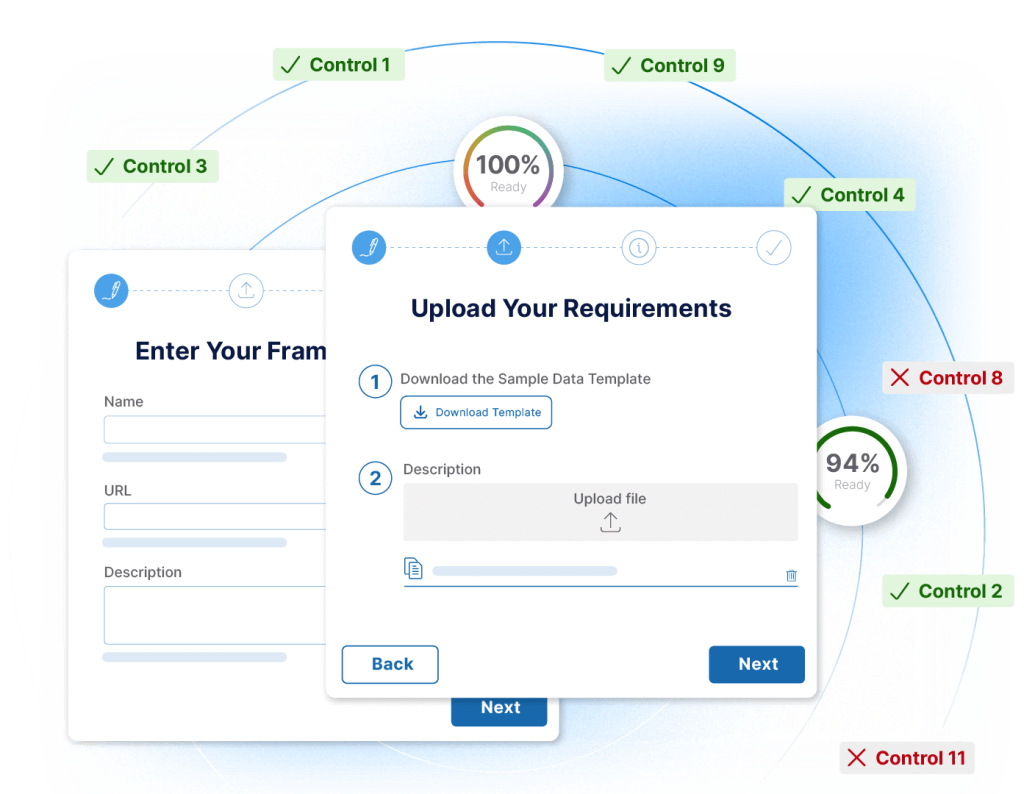Click Next on the Upload Your Requirements card
Viewport: 1024px width, 794px height.
757,664
